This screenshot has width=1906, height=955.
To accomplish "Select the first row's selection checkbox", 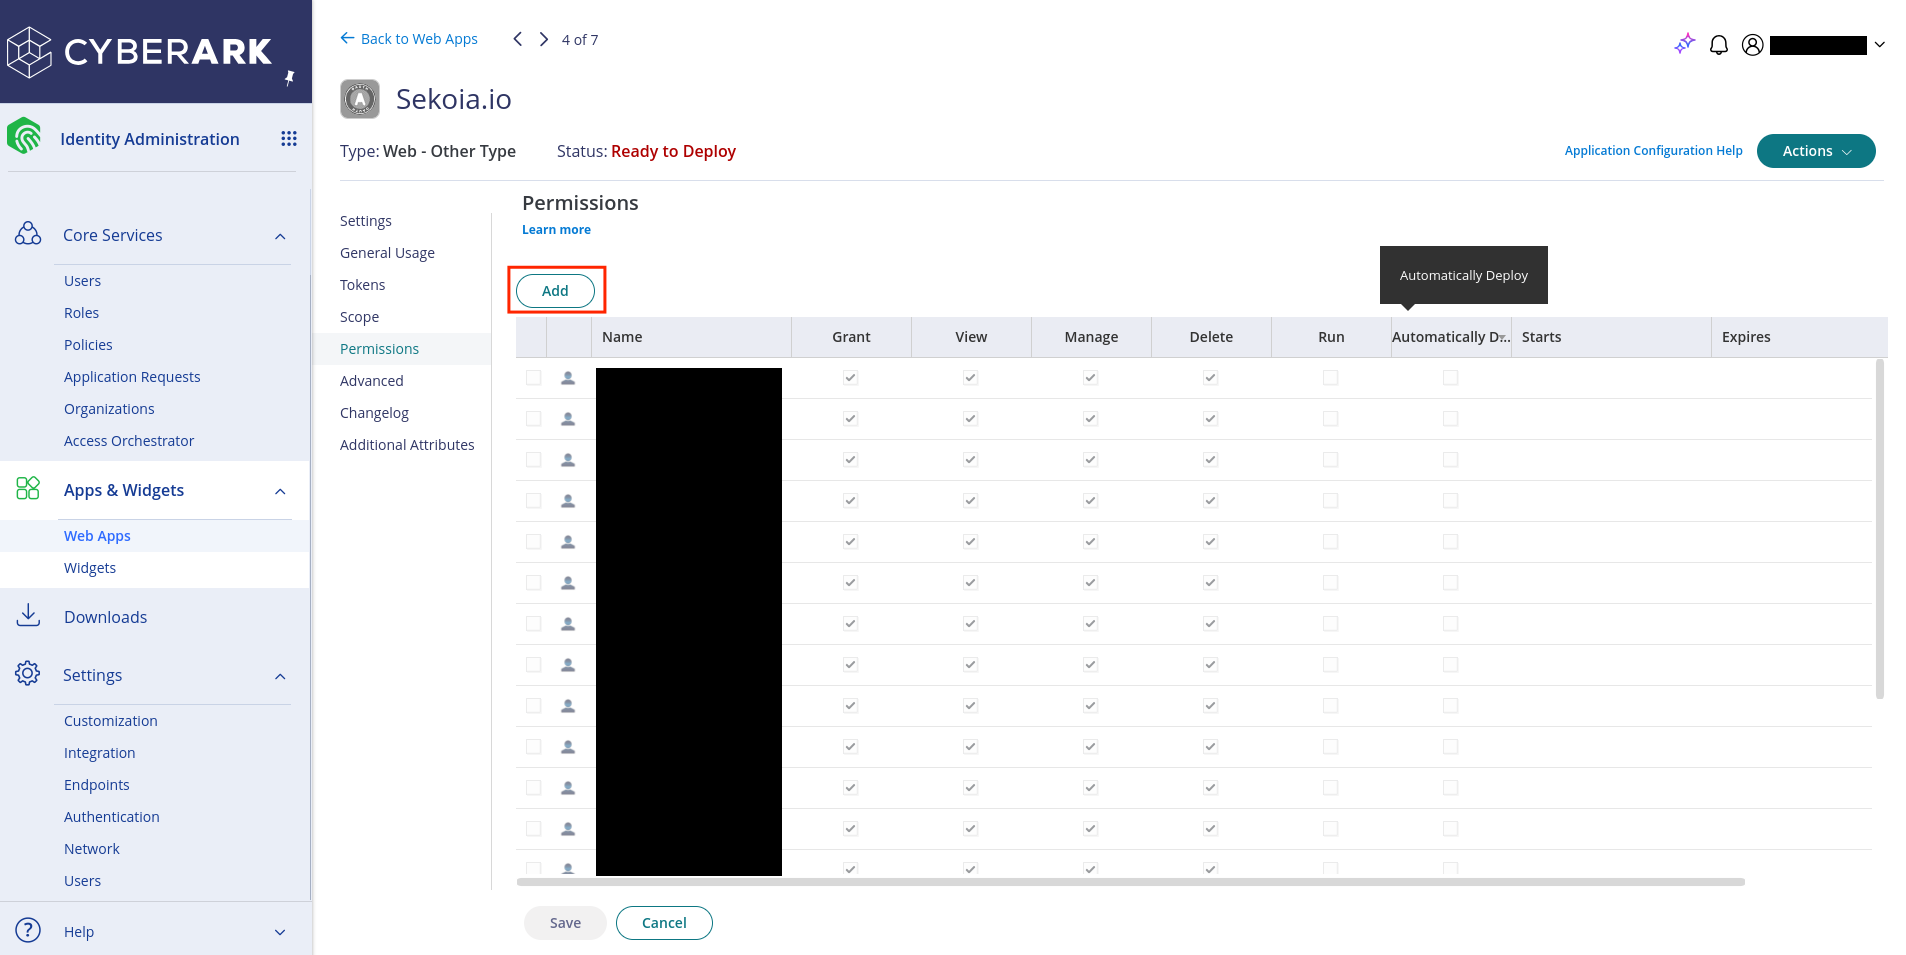I will click(x=533, y=378).
